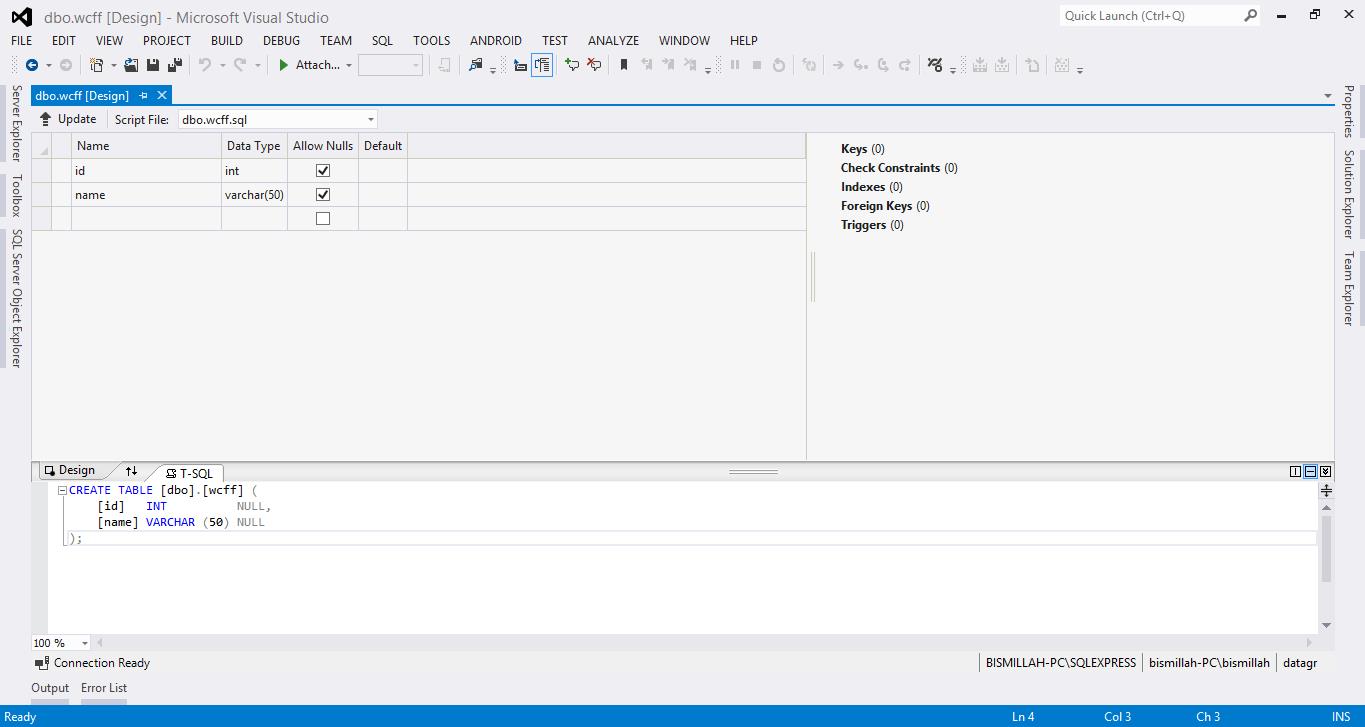Select the varchar(50) data type cell
Screen dimensions: 1365x727
click(x=254, y=195)
